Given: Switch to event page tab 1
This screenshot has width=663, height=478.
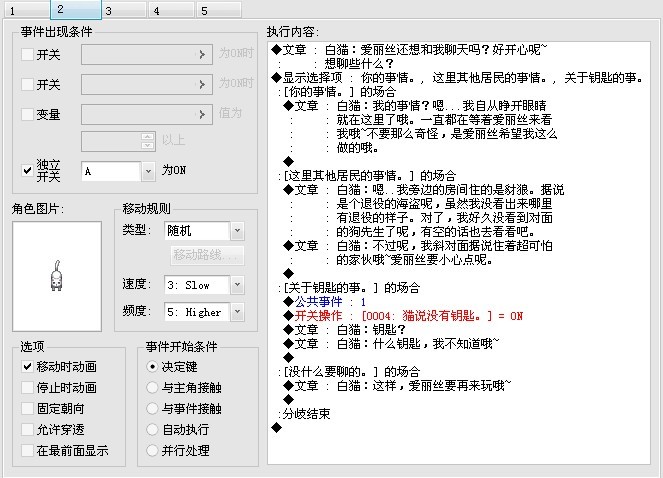Looking at the screenshot, I should click(27, 10).
